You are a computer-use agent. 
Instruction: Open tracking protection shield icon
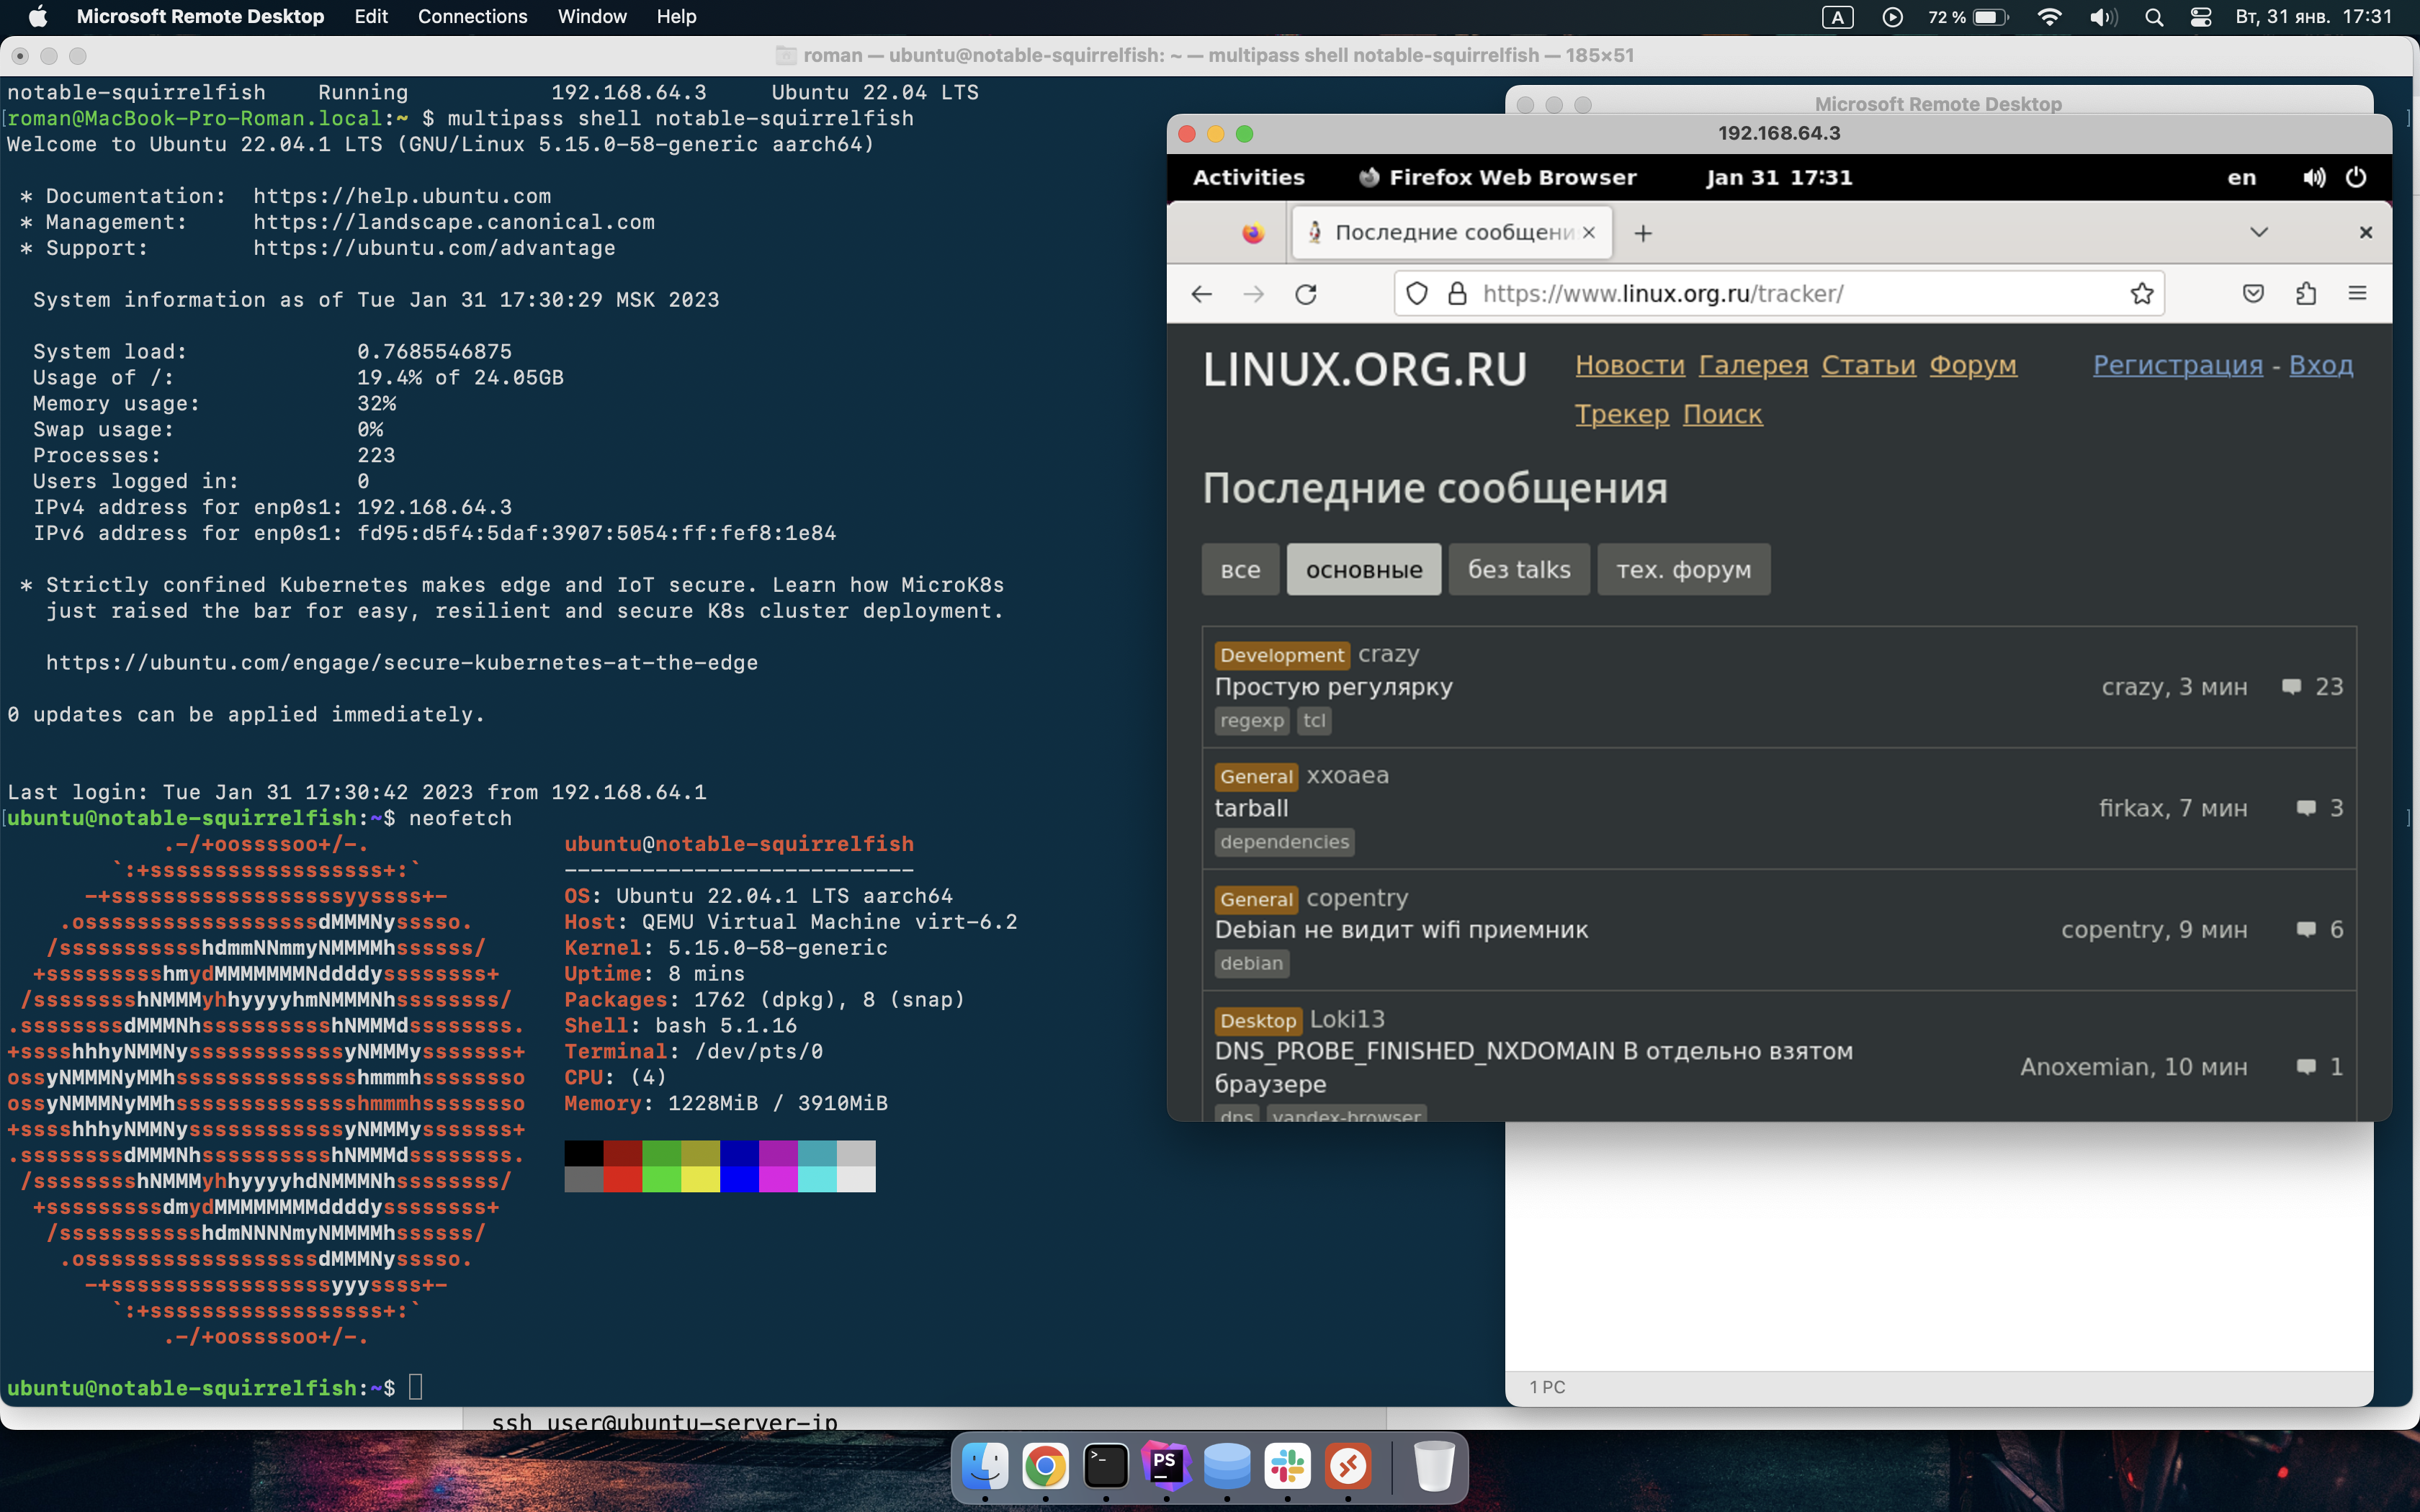point(1416,294)
